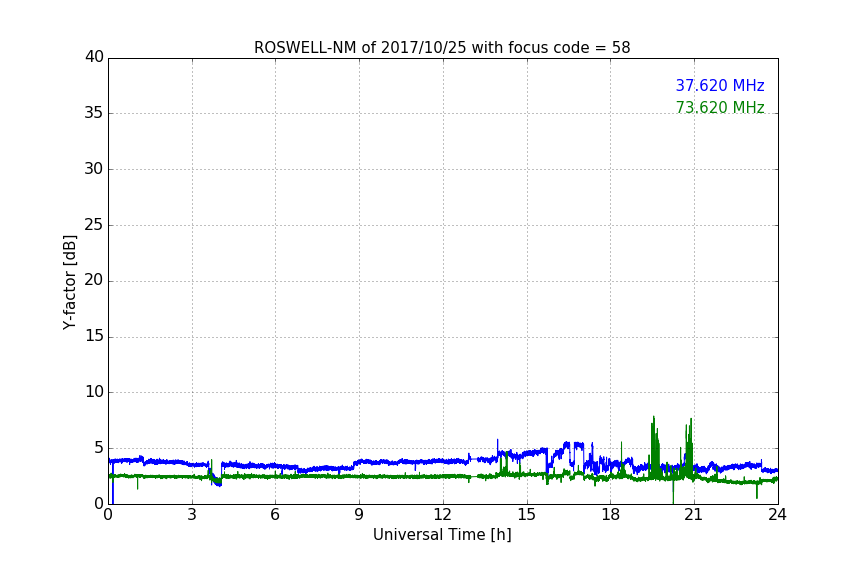Viewport: 864px width, 576px height.
Task: Click the 'Y-factor [dB]' axis label
Action: (x=69, y=282)
